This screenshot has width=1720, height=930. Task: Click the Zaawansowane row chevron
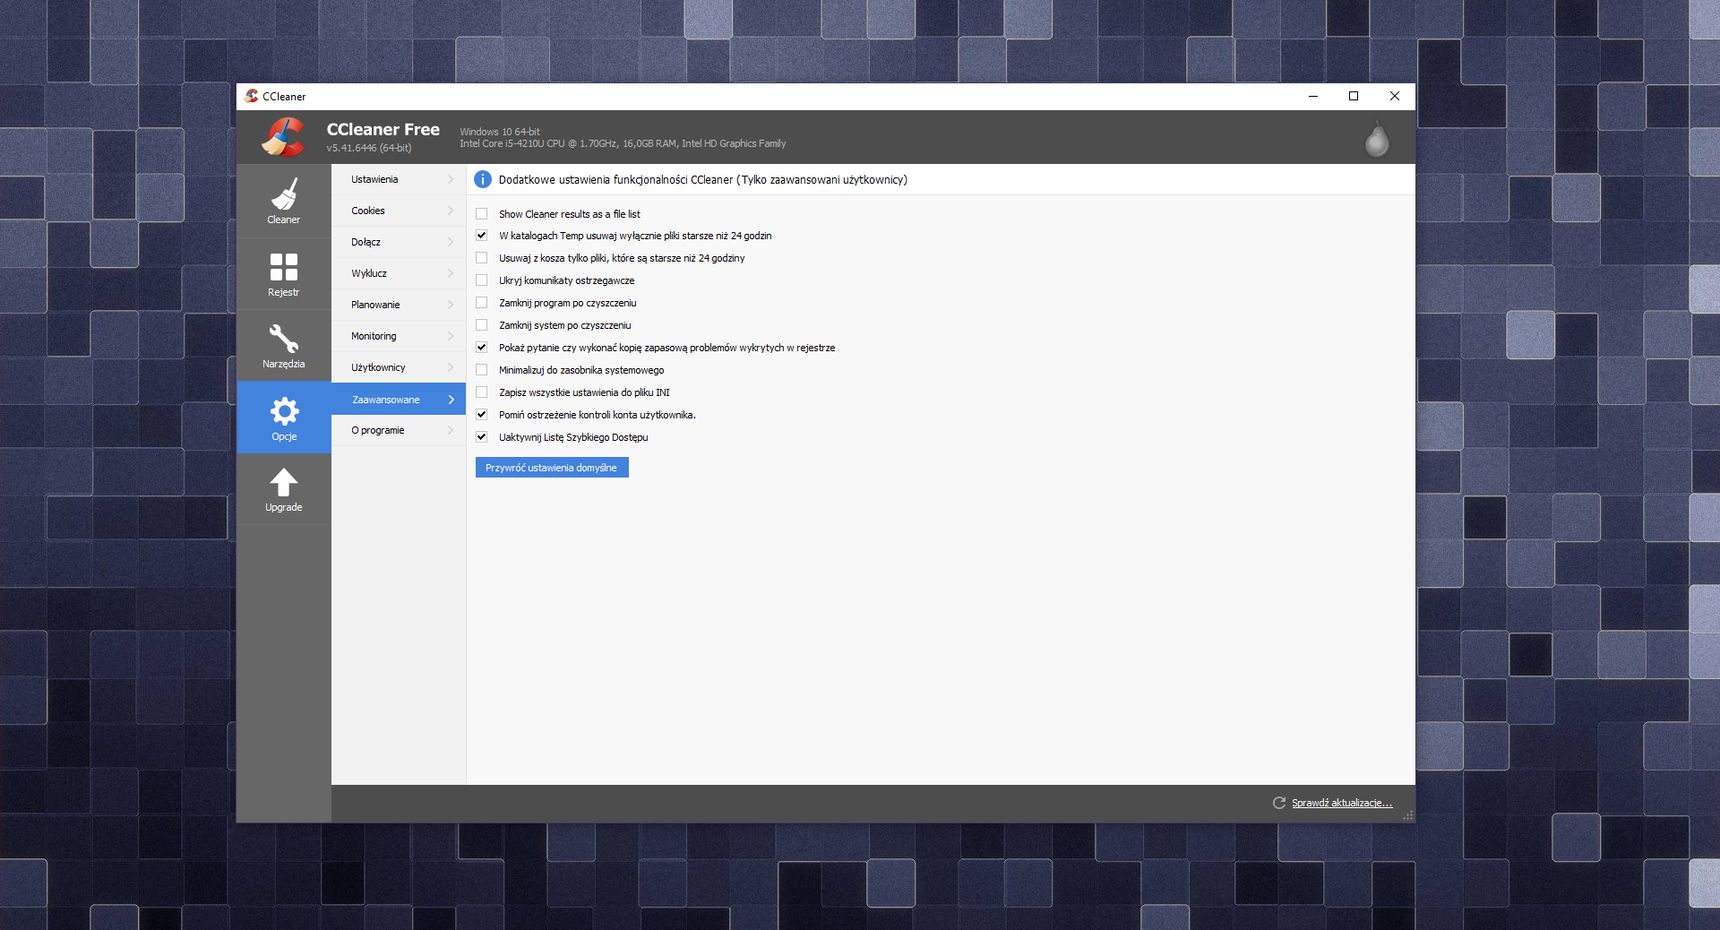click(x=451, y=399)
